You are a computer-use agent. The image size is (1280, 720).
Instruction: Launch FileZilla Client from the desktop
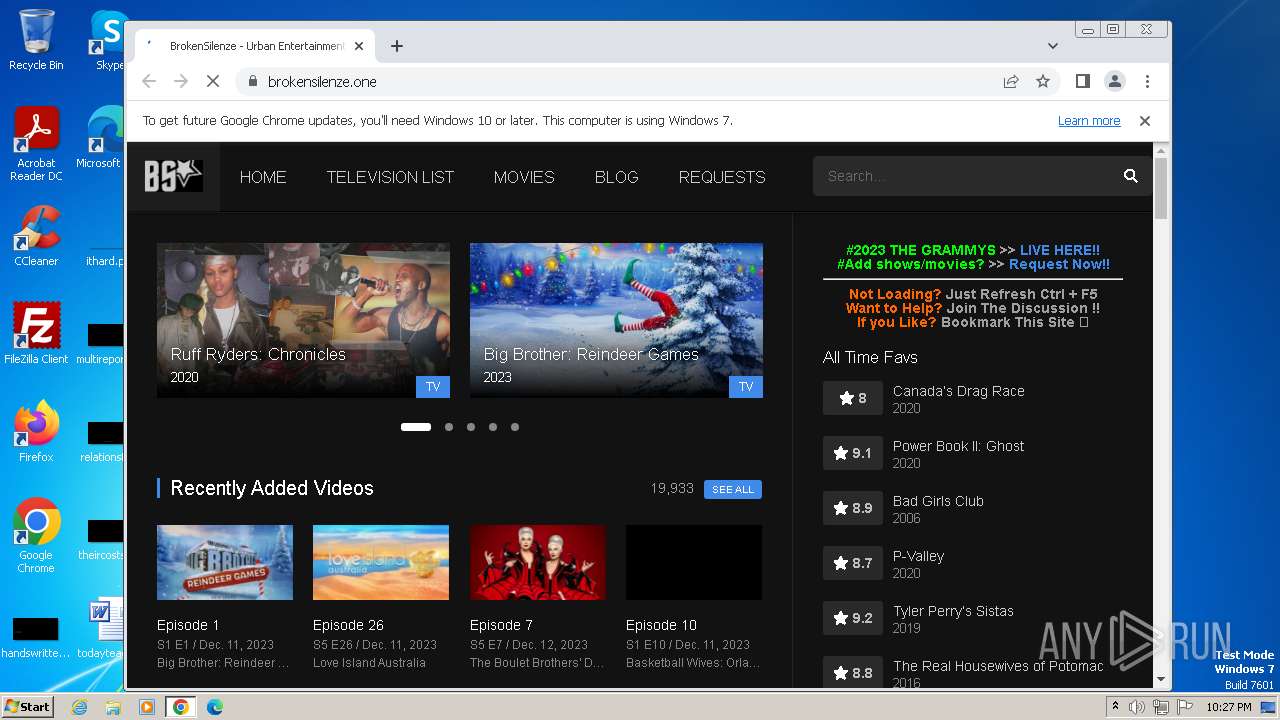click(36, 334)
